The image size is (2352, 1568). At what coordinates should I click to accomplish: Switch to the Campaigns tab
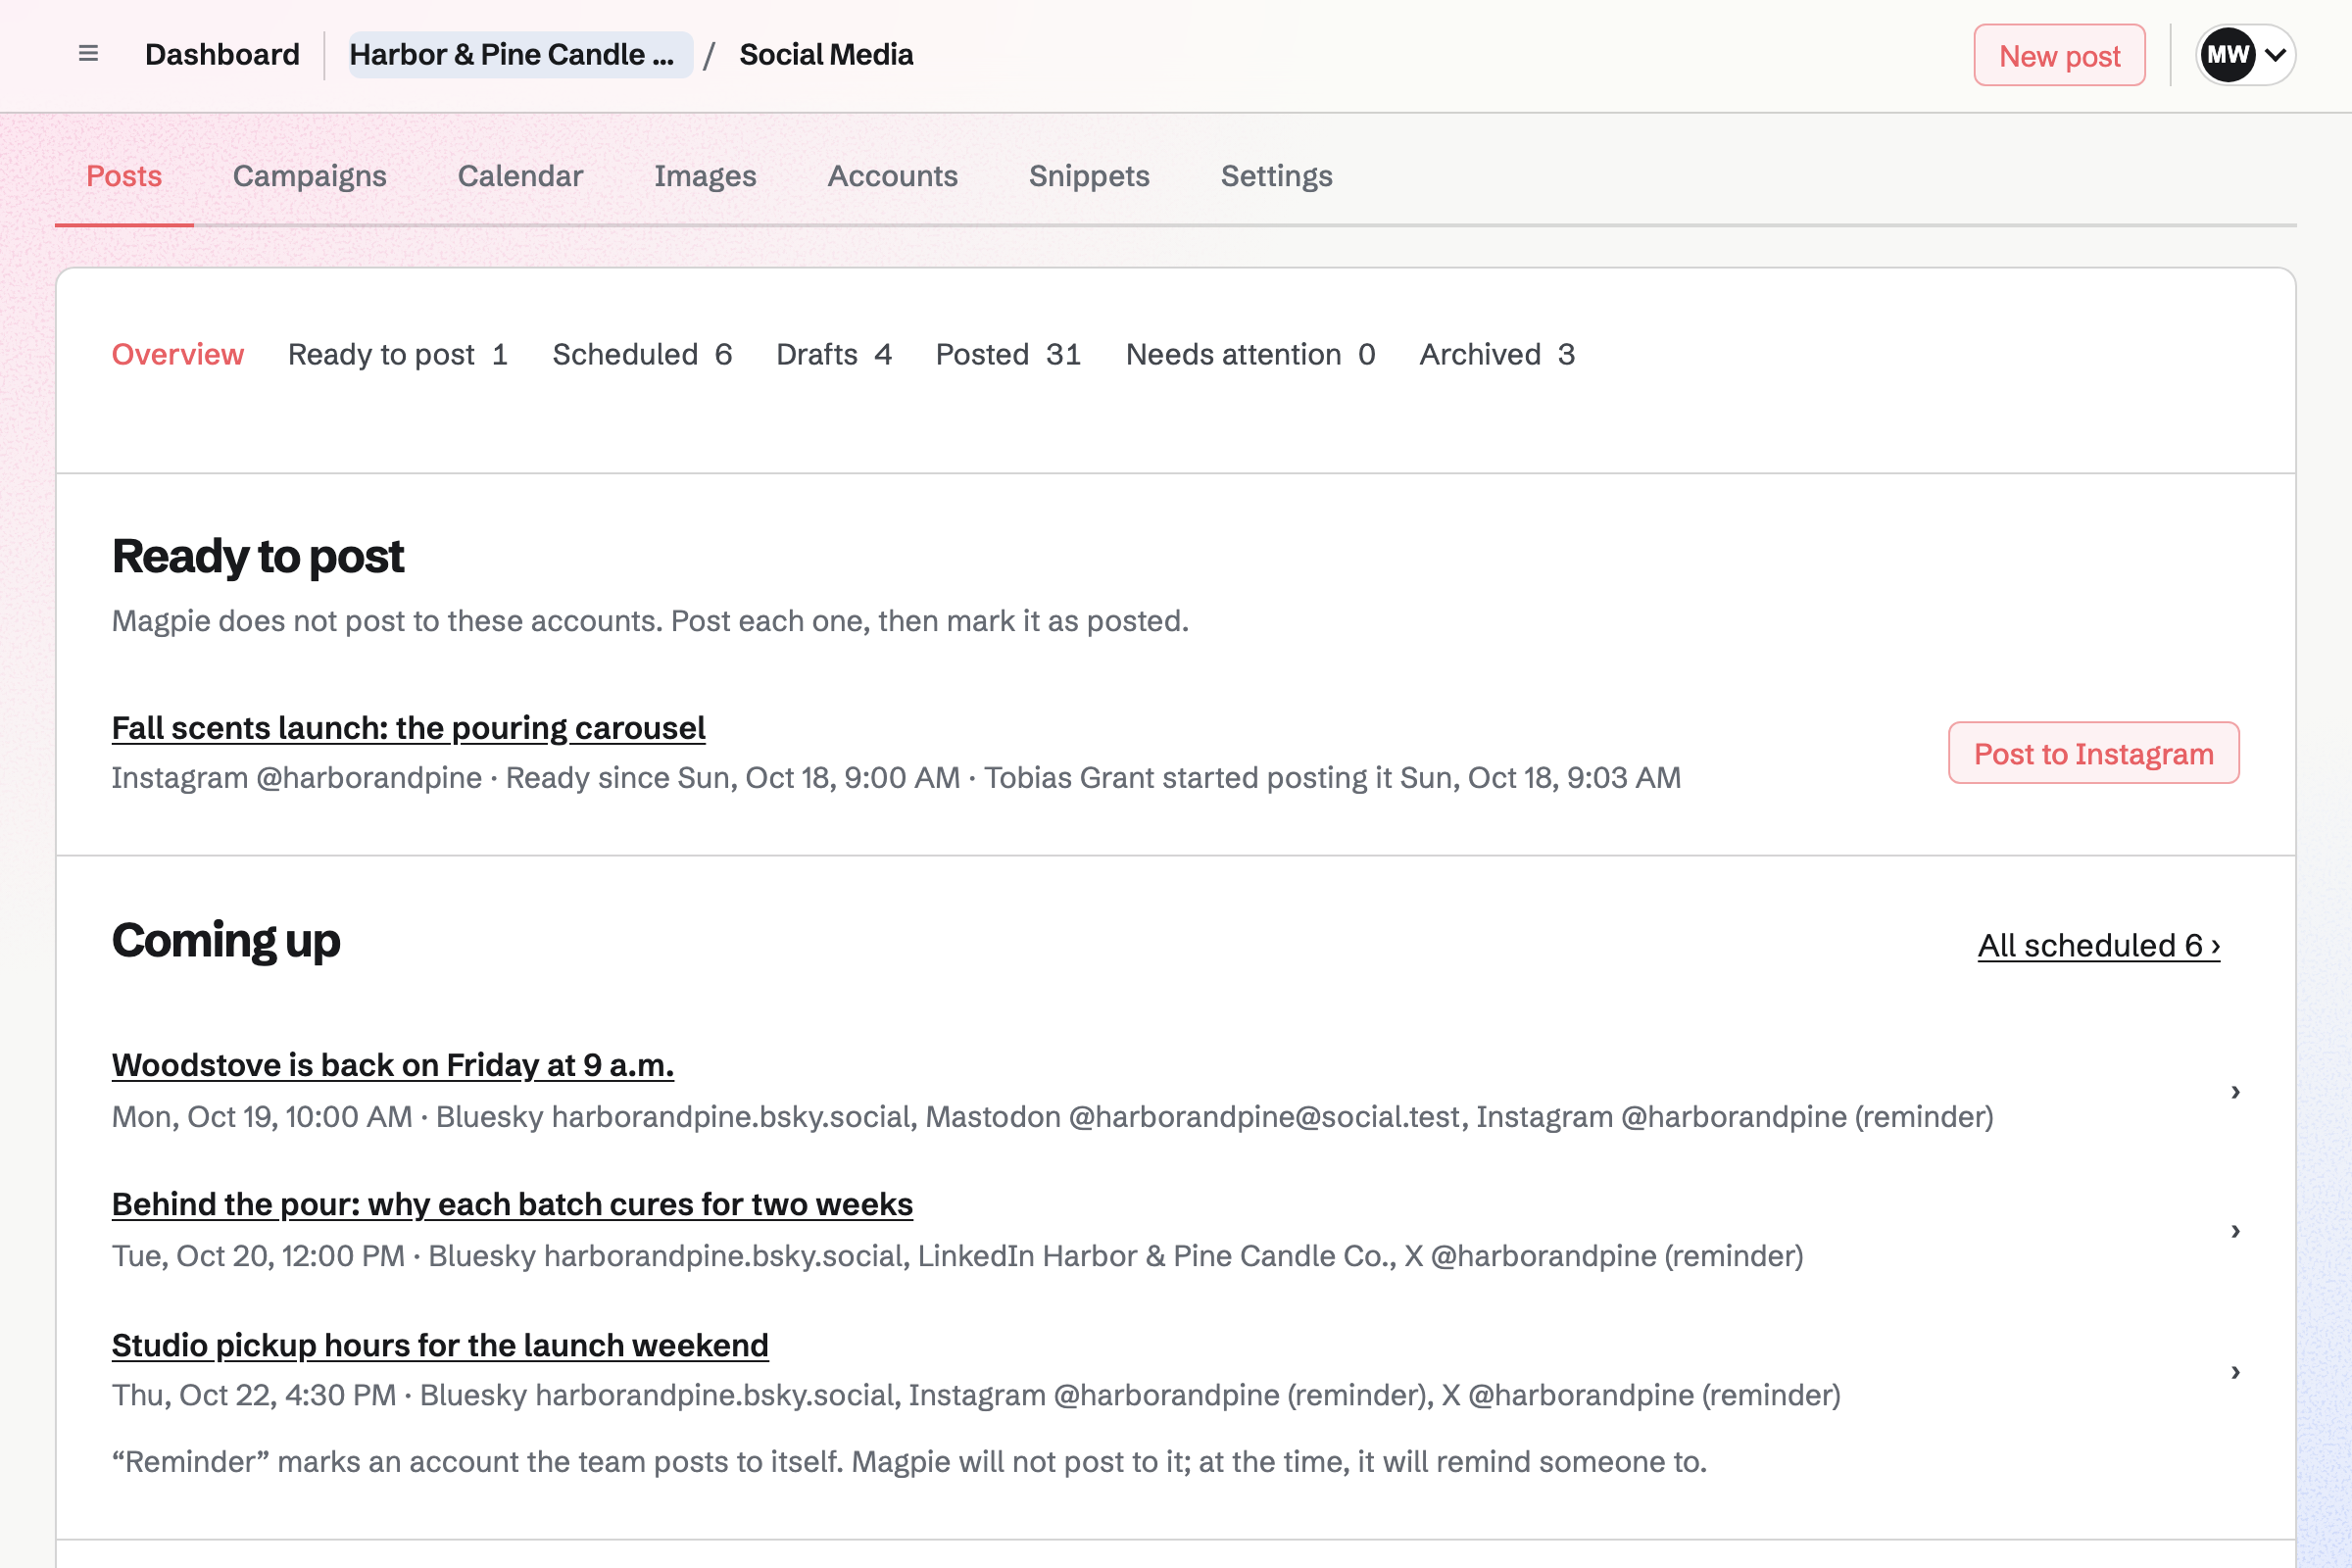[x=310, y=176]
